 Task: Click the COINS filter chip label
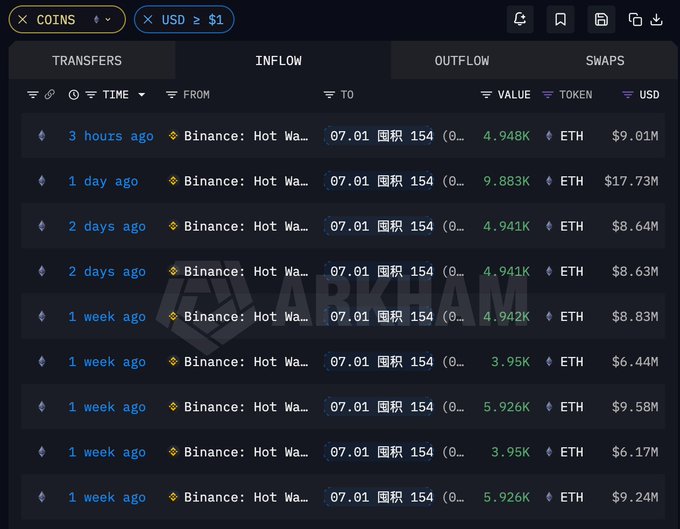pos(56,20)
